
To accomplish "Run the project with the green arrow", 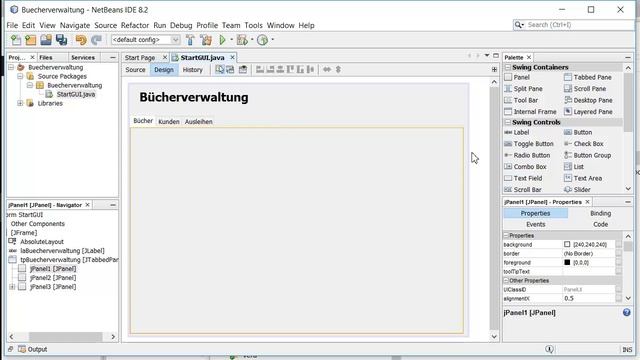I will tap(222, 40).
